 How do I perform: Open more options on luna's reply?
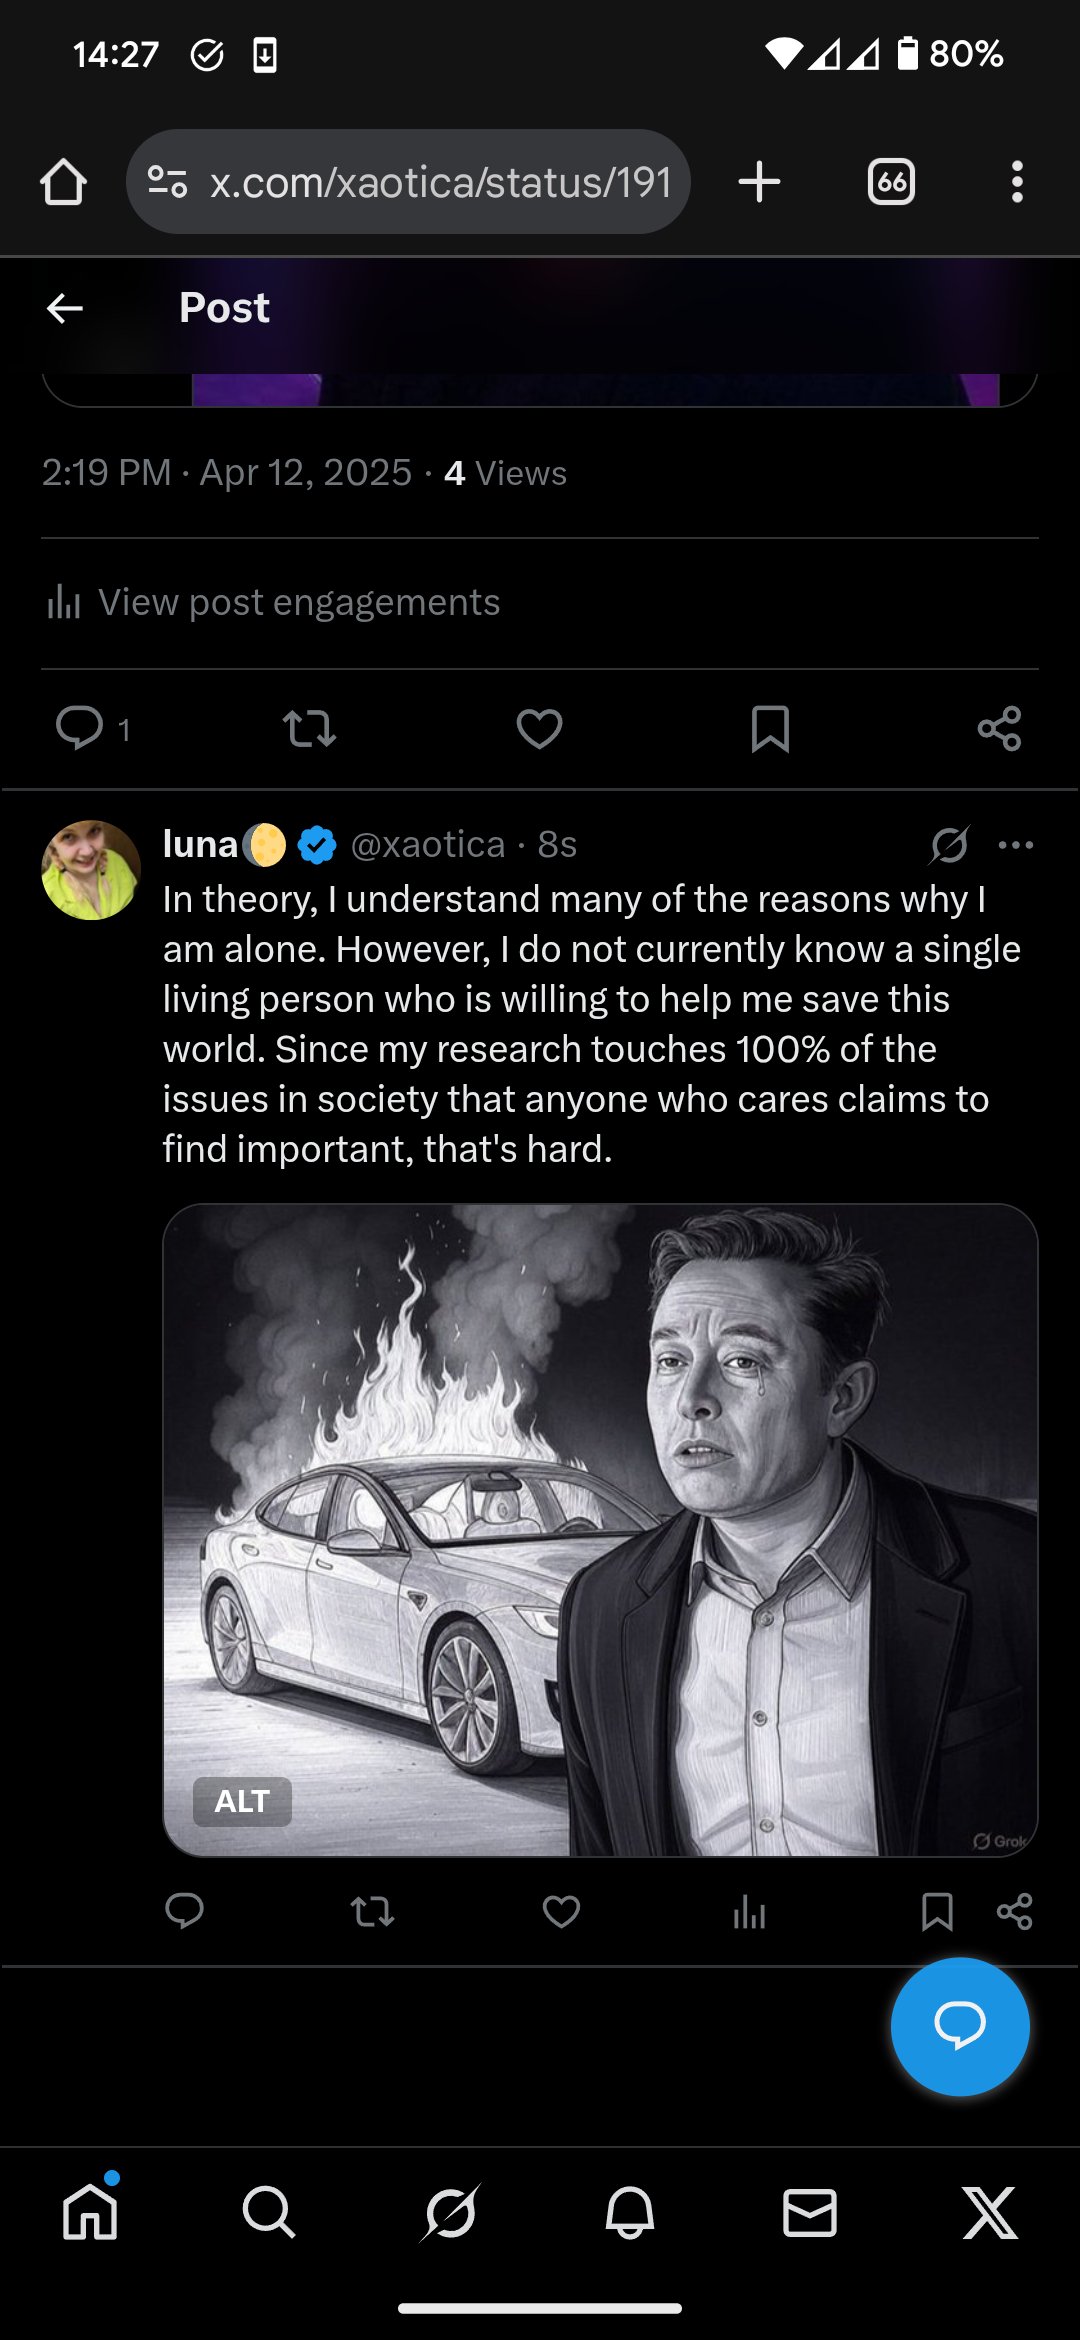(1016, 845)
